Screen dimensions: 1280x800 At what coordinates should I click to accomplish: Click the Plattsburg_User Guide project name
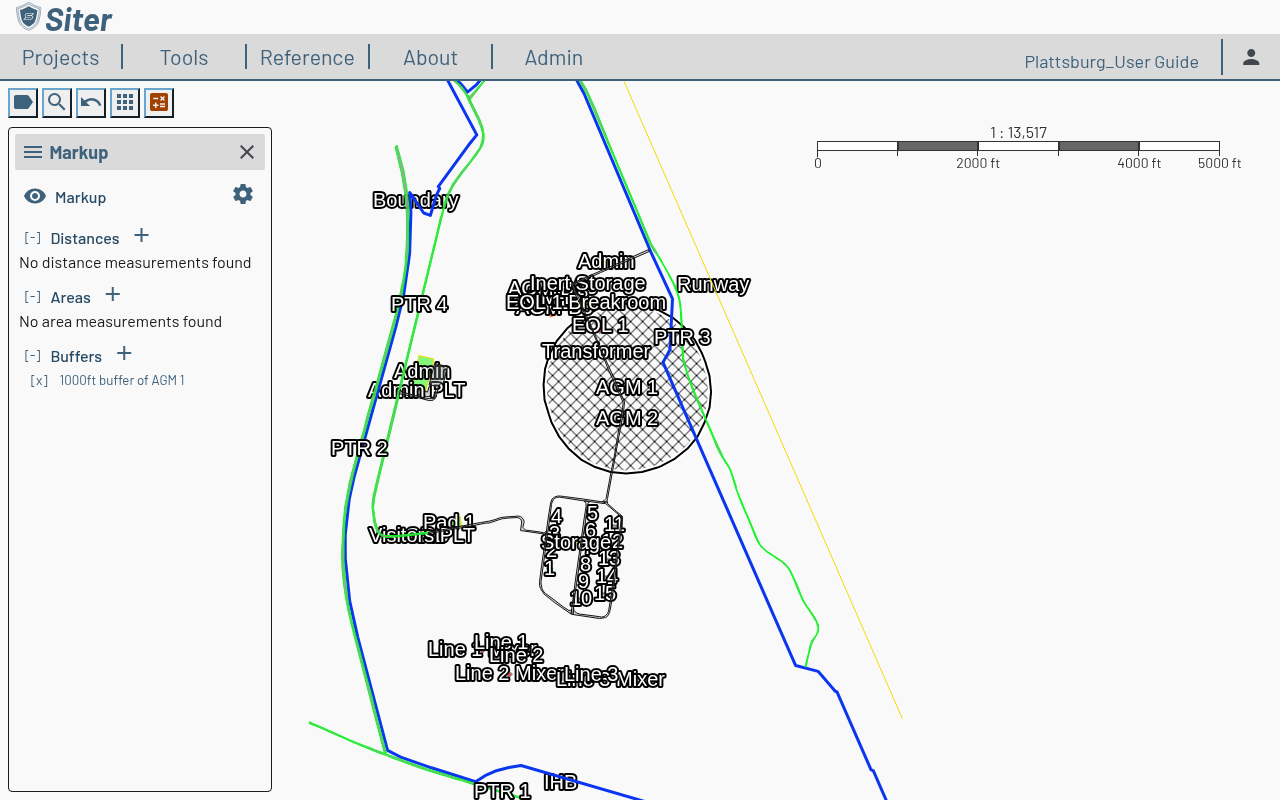click(x=1111, y=62)
